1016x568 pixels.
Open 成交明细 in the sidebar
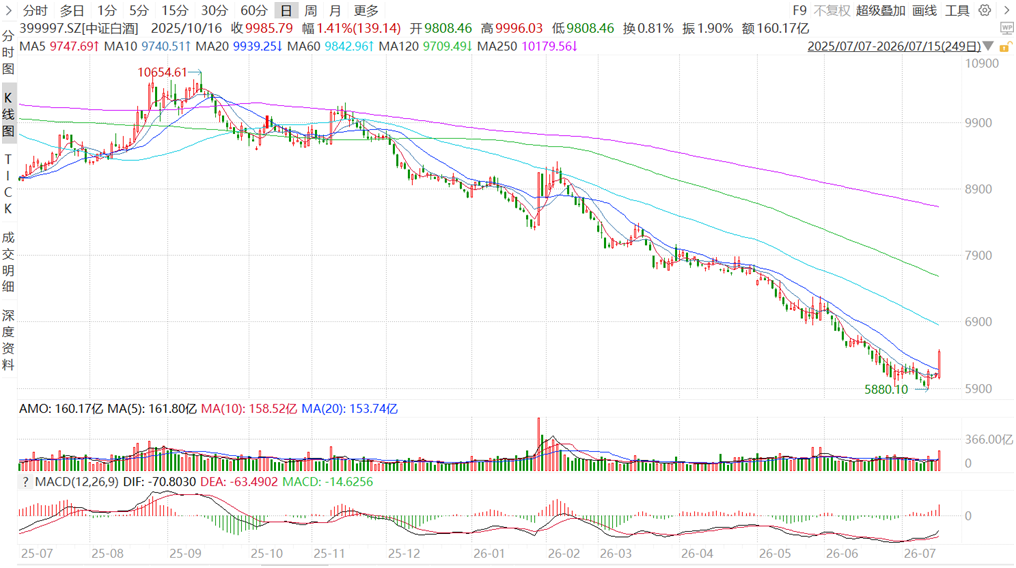8,262
